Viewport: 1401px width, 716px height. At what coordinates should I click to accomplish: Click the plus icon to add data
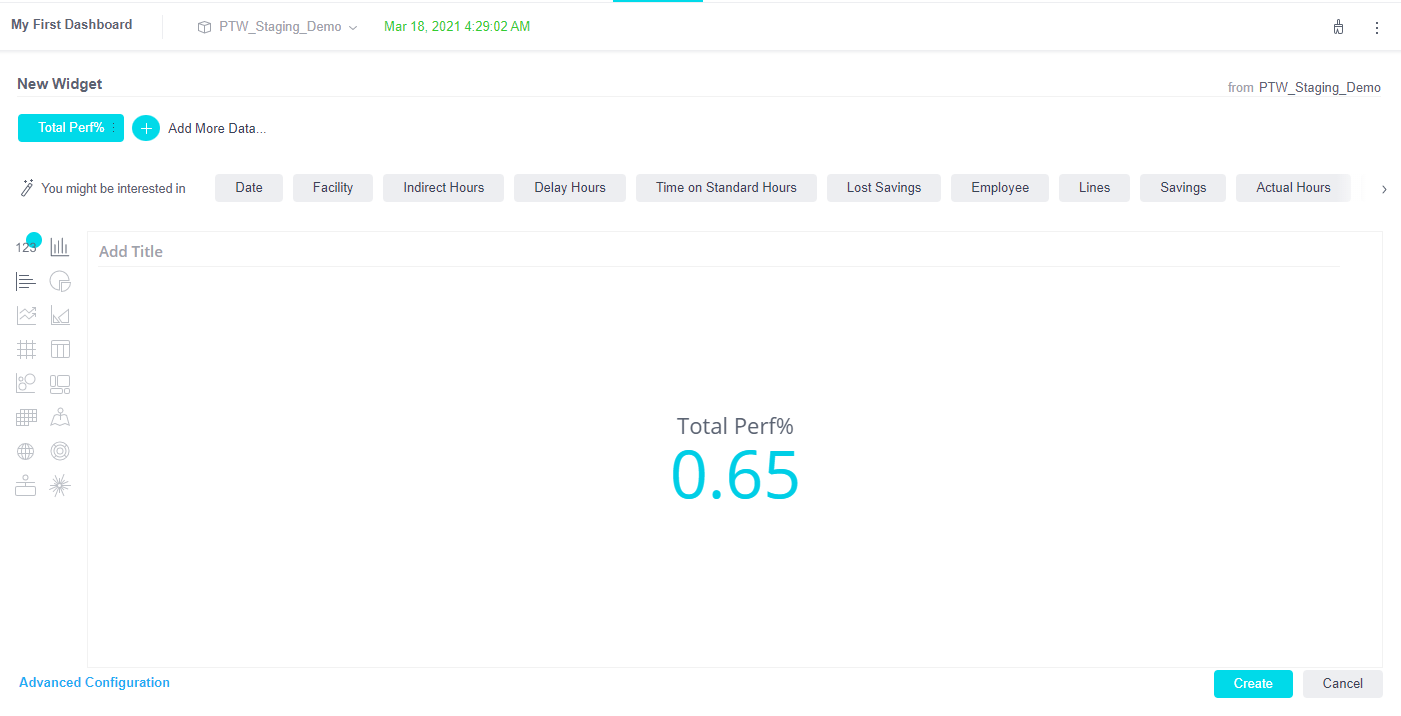point(146,128)
